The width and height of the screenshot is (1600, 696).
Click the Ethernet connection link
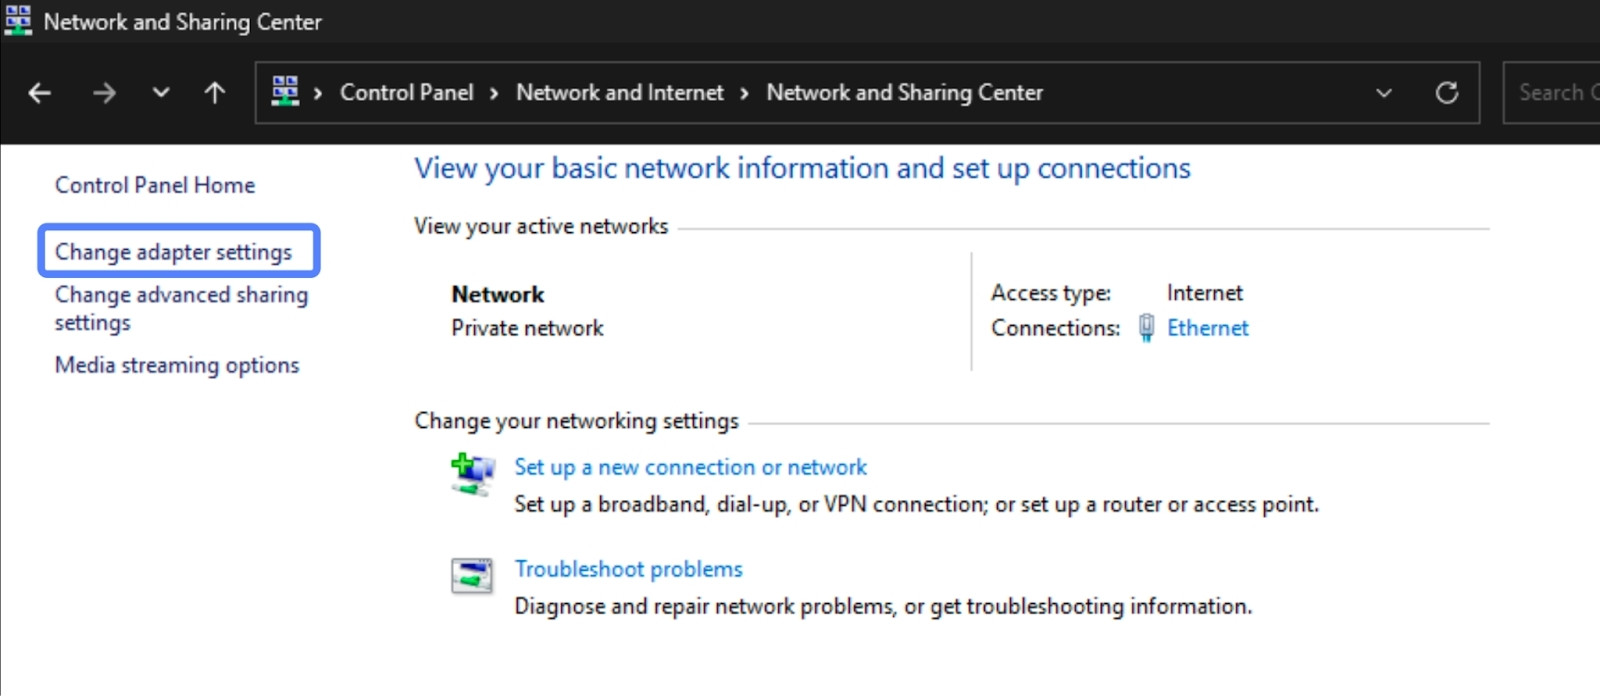[x=1207, y=328]
